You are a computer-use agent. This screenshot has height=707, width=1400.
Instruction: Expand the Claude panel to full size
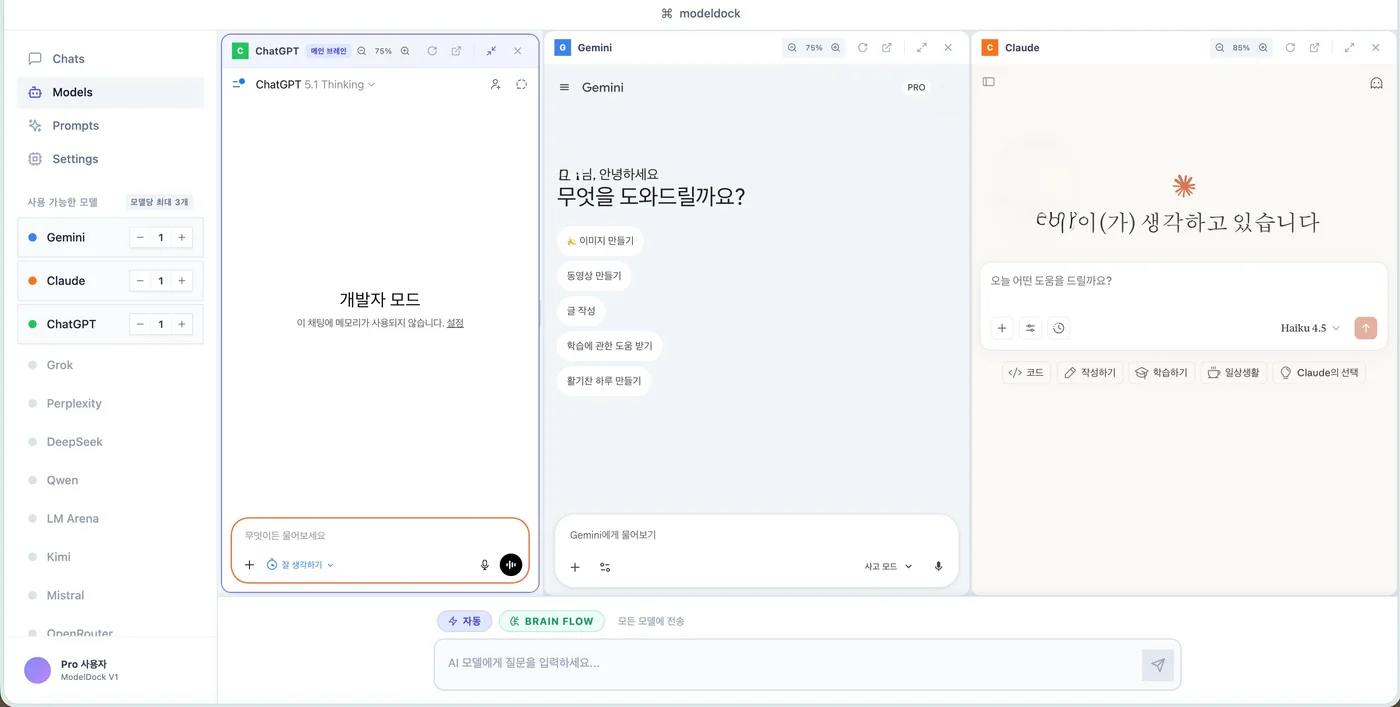pos(1349,48)
